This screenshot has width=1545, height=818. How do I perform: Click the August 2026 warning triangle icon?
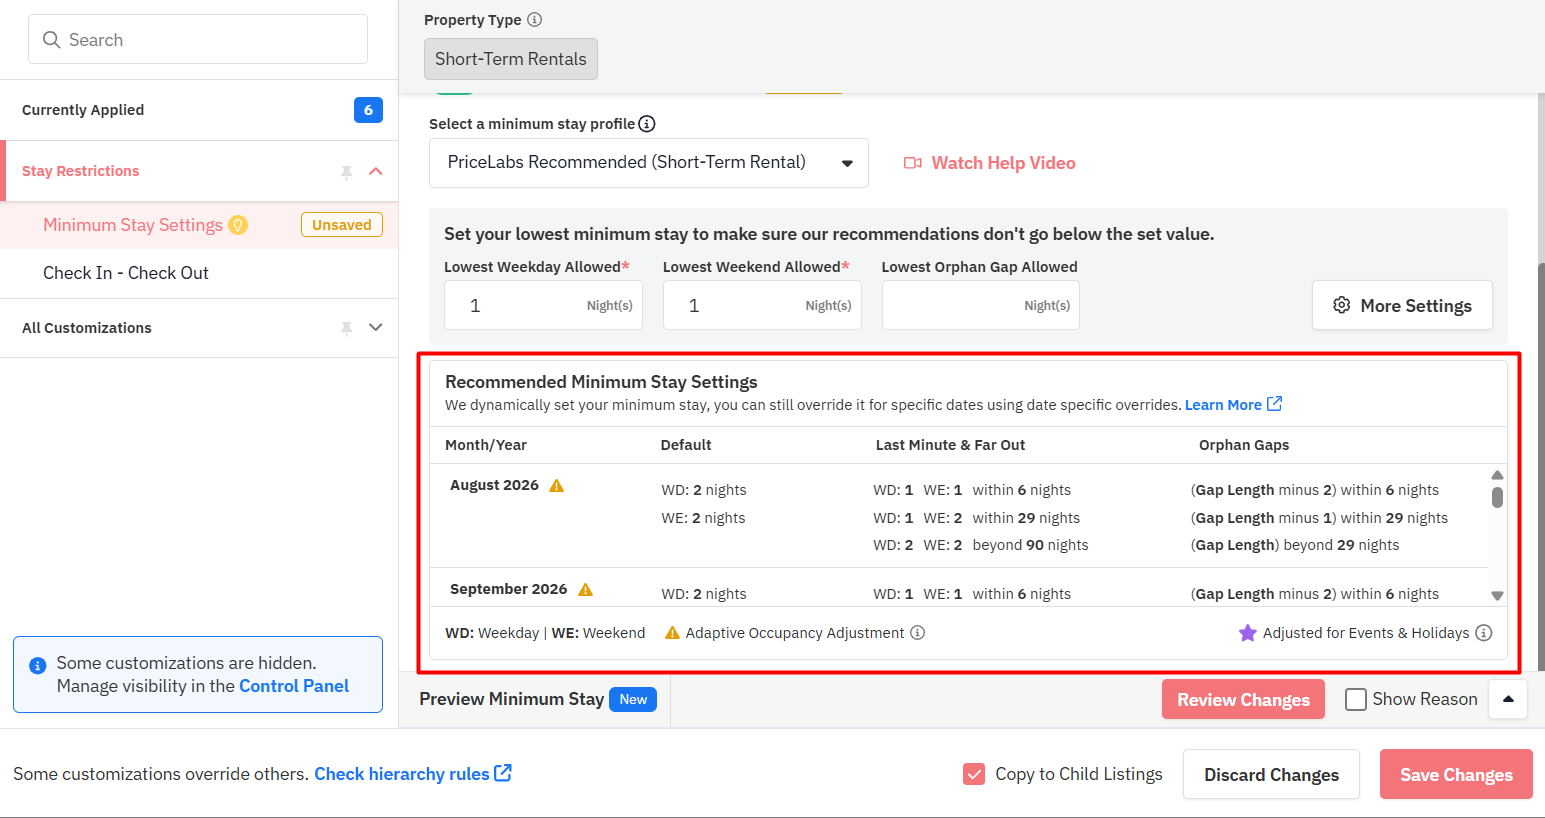coord(557,486)
